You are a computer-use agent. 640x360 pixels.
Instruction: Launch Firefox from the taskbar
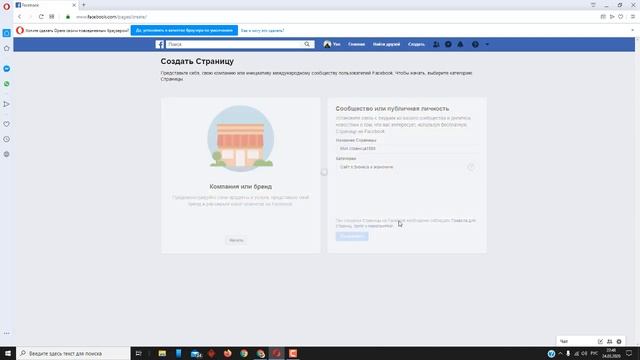coord(227,353)
